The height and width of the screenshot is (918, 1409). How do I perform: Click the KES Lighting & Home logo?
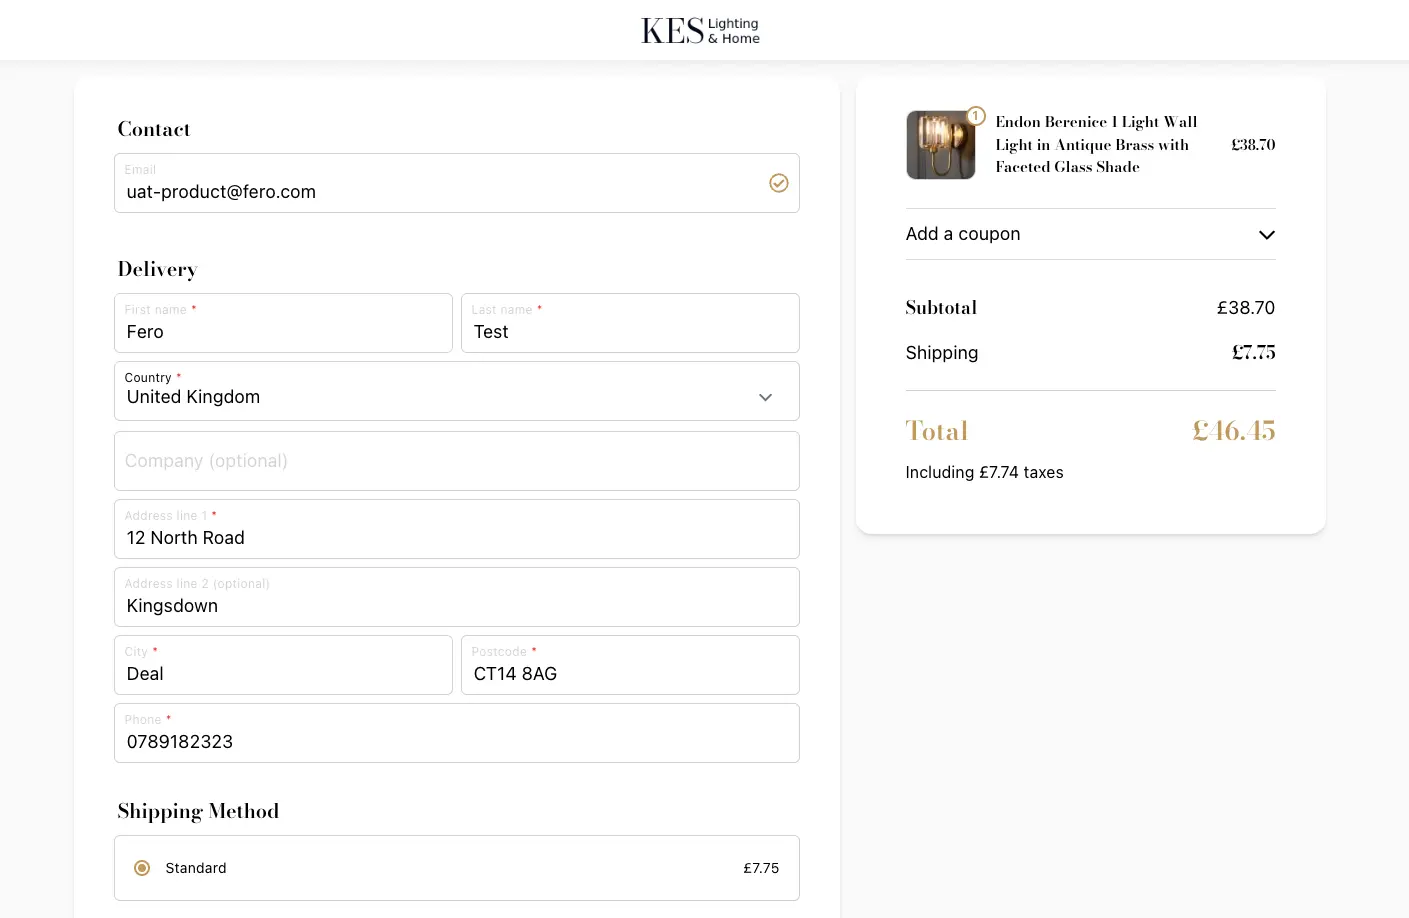[700, 31]
